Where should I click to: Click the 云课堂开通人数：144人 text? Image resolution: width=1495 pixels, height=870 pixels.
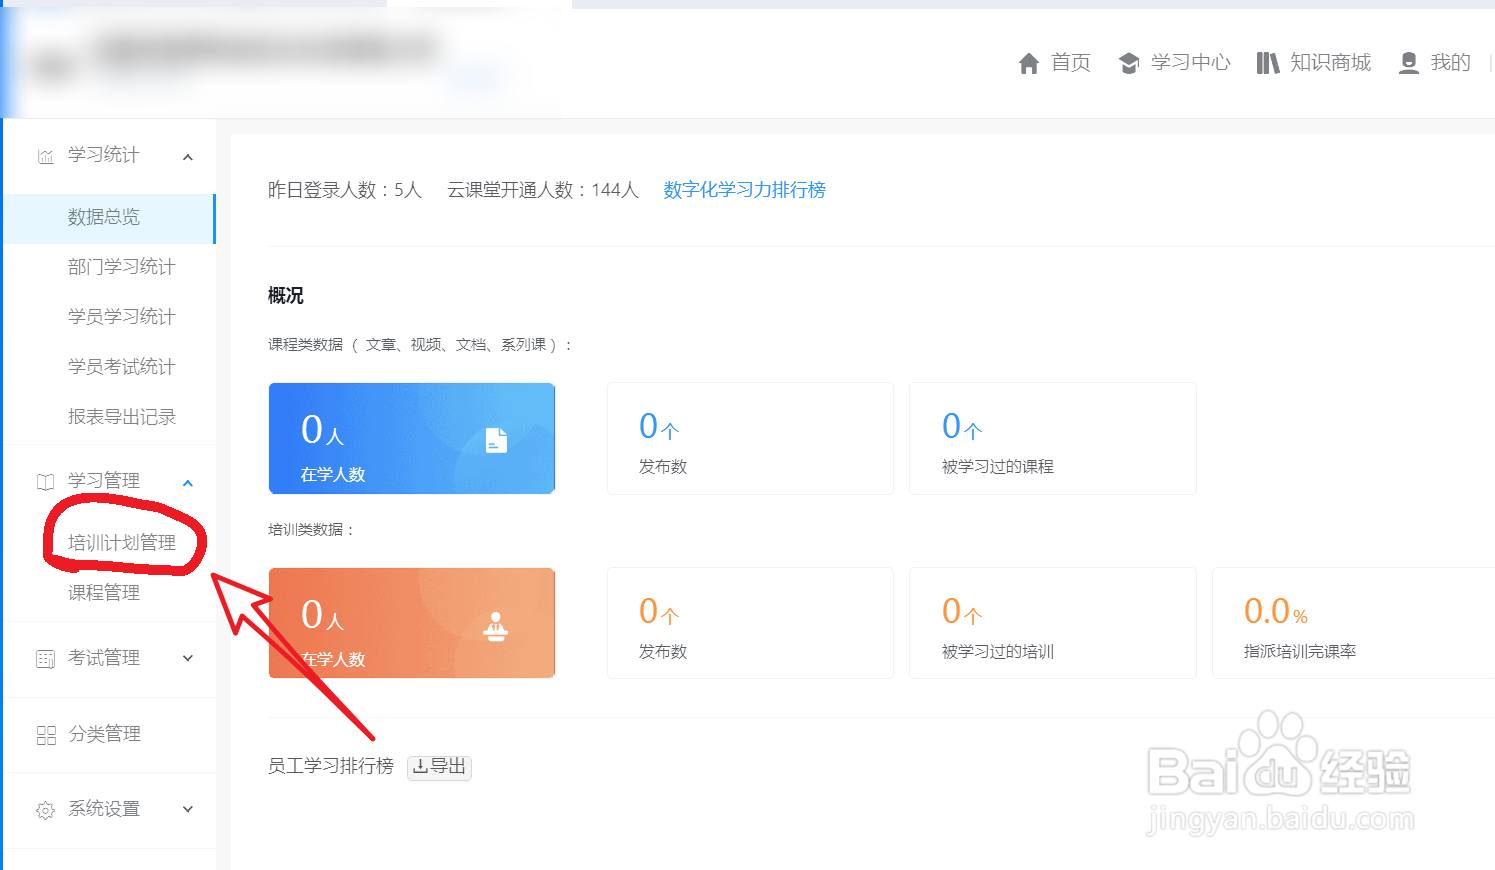pos(543,190)
